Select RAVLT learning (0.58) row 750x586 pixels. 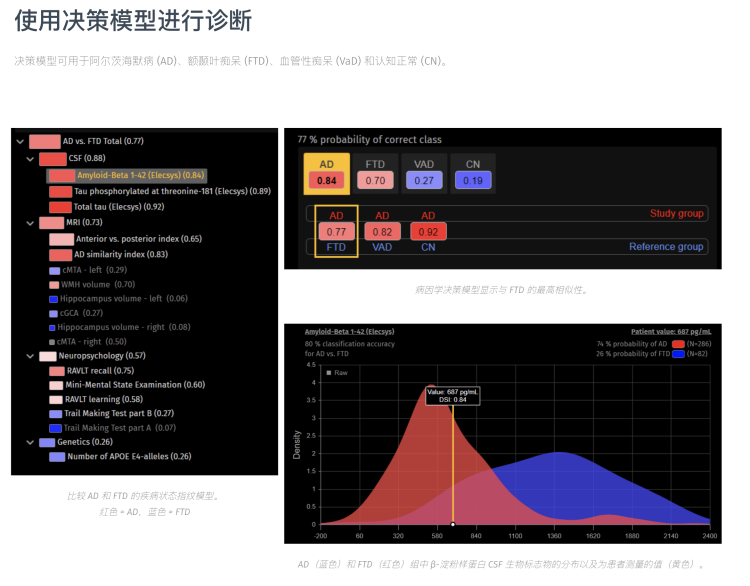click(x=96, y=399)
